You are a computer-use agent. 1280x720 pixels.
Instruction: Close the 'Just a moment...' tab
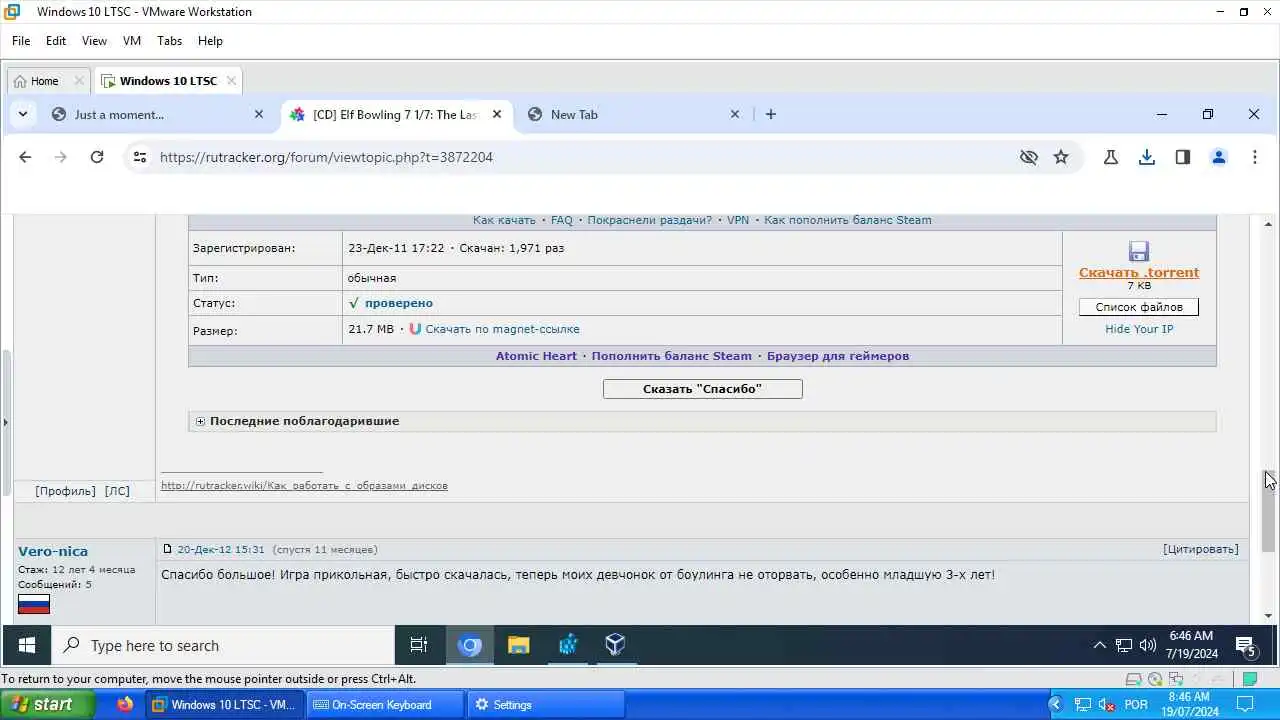pos(259,114)
